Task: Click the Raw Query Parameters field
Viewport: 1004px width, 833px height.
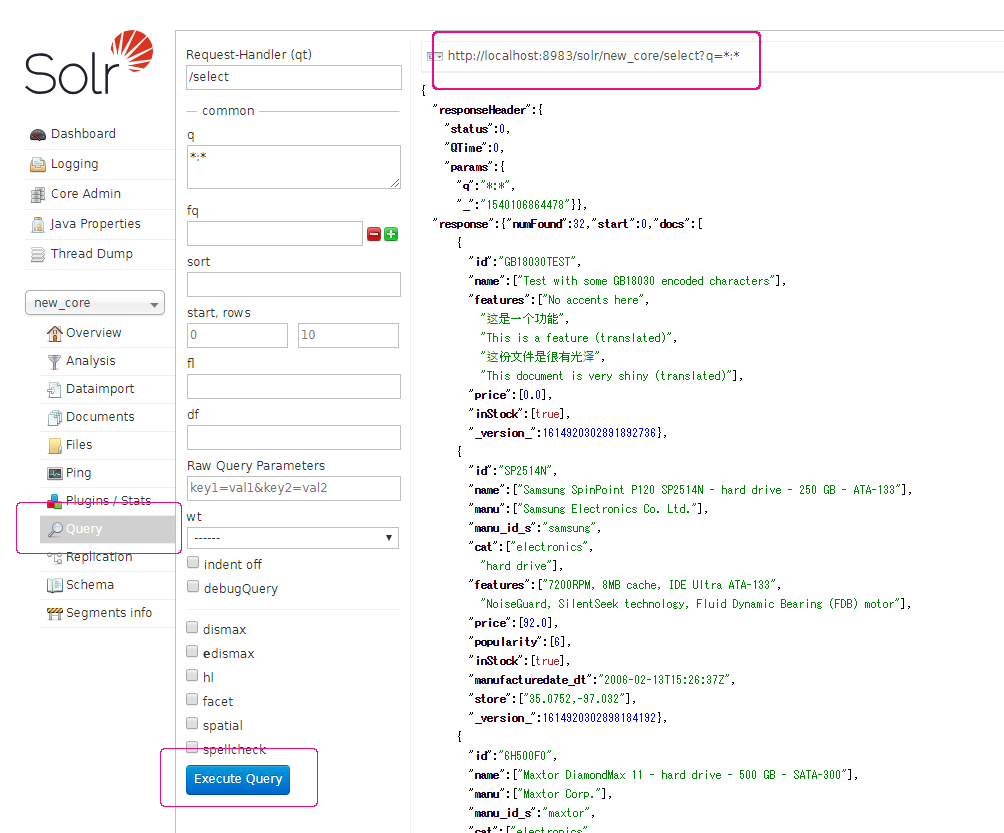Action: pos(294,489)
